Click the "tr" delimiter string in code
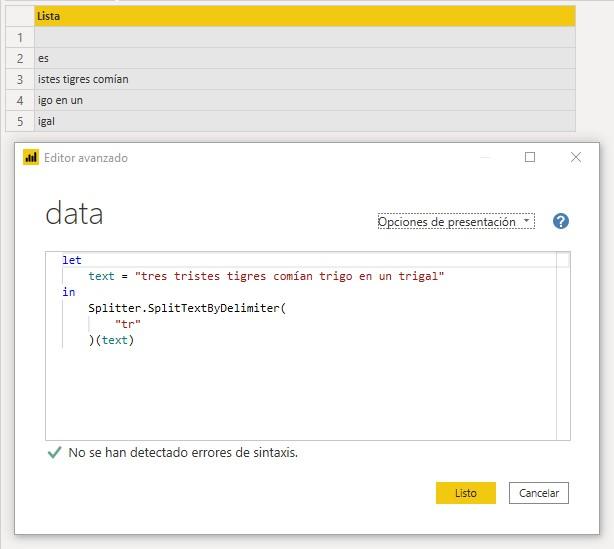 tap(128, 324)
